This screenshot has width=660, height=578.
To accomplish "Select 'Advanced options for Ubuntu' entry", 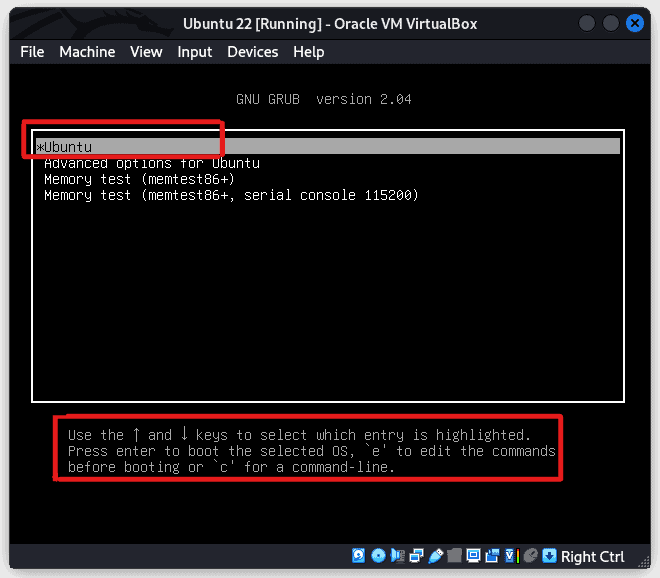I will click(152, 163).
